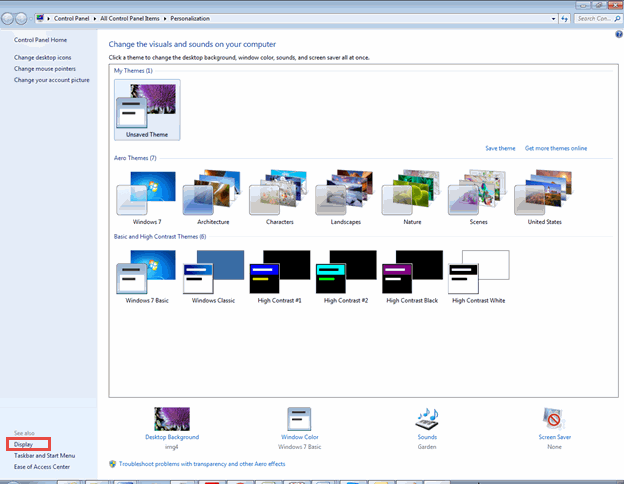Image resolution: width=624 pixels, height=484 pixels.
Task: Click Get more themes online link
Action: pos(556,148)
